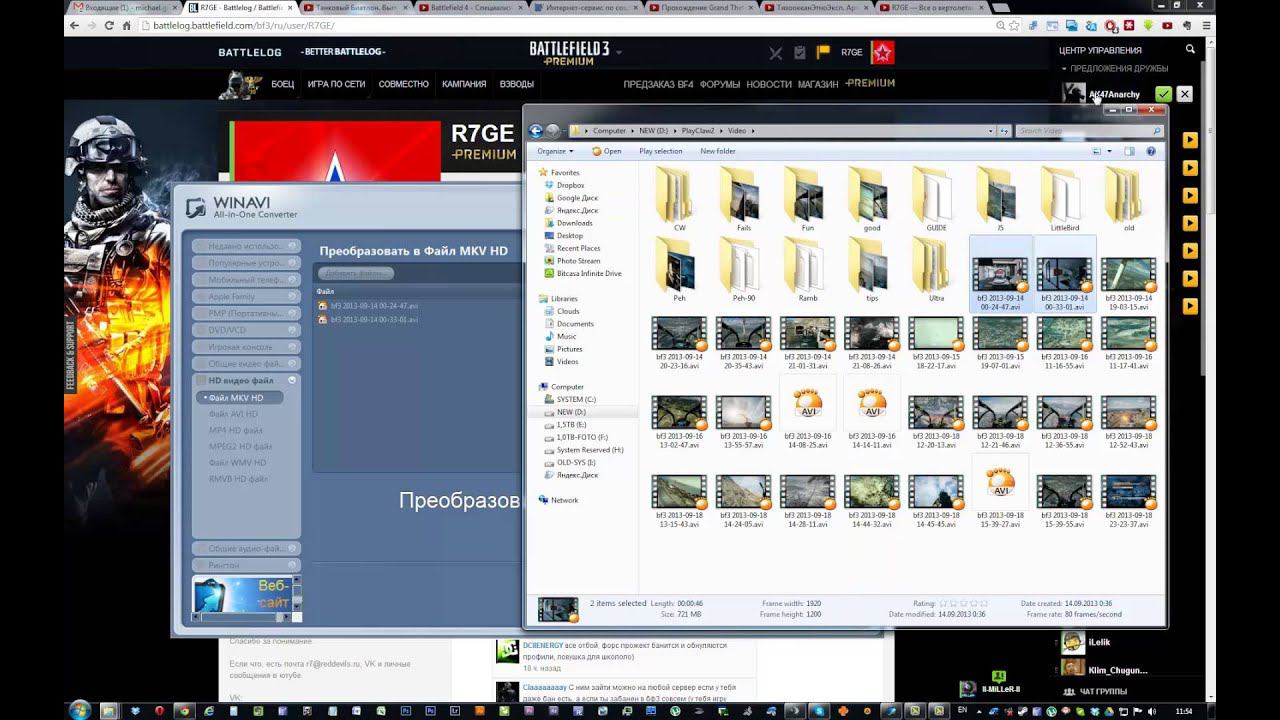Viewport: 1280px width, 720px height.
Task: Click the Добавить файлы button in WinAVI
Action: (356, 273)
